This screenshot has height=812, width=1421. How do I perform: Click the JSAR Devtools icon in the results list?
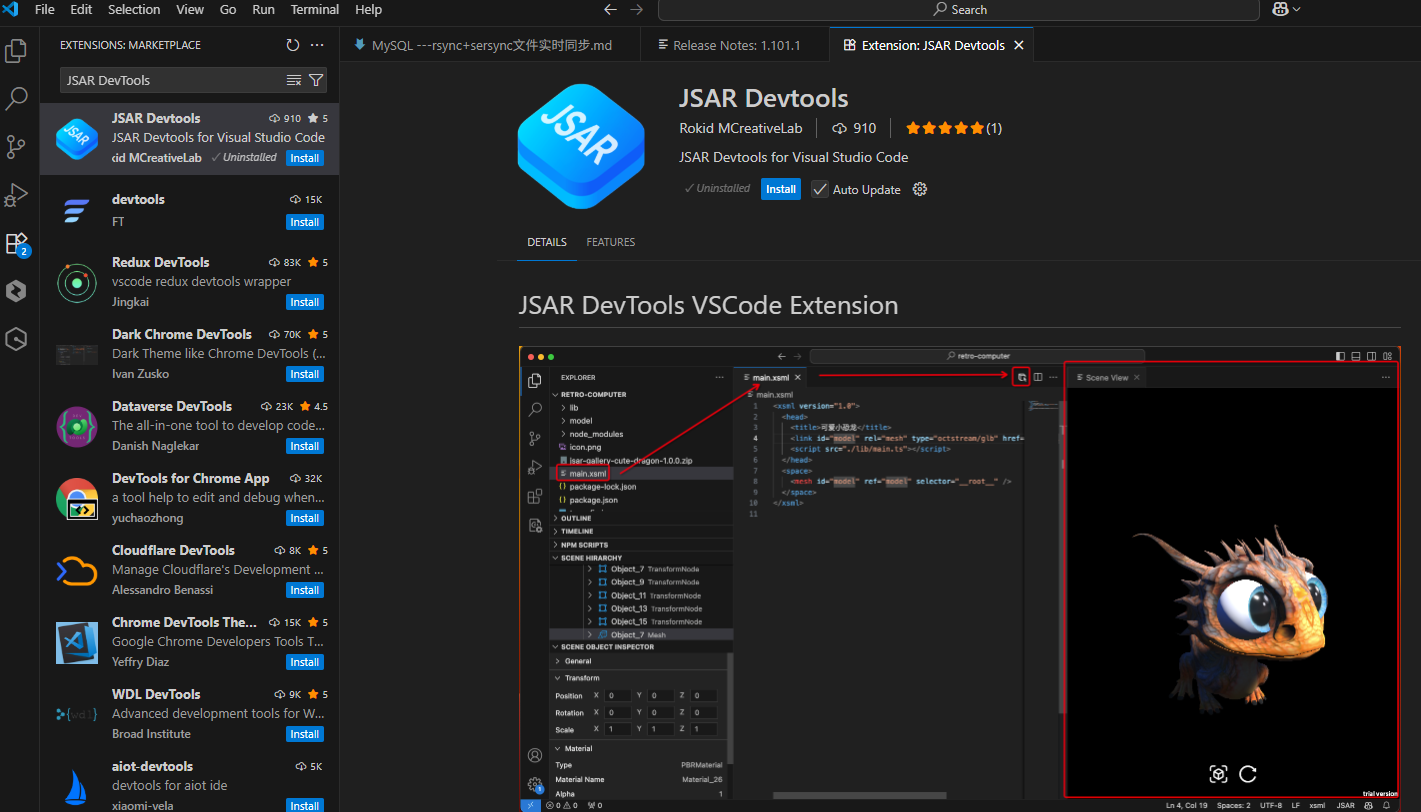(77, 138)
